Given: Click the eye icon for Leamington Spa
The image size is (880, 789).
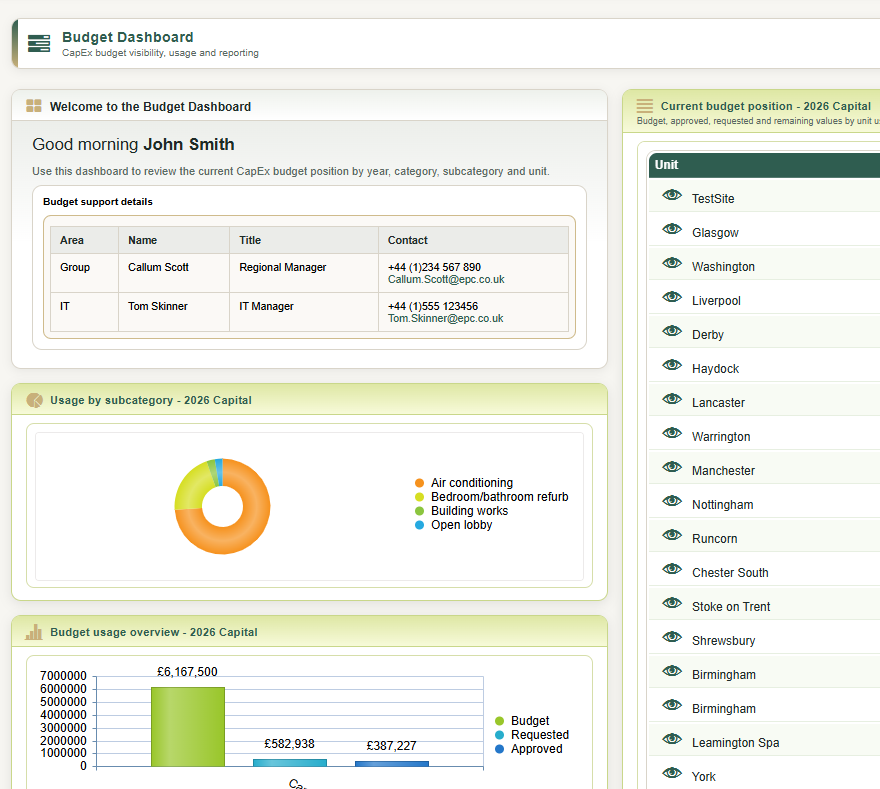Looking at the screenshot, I should [x=672, y=739].
